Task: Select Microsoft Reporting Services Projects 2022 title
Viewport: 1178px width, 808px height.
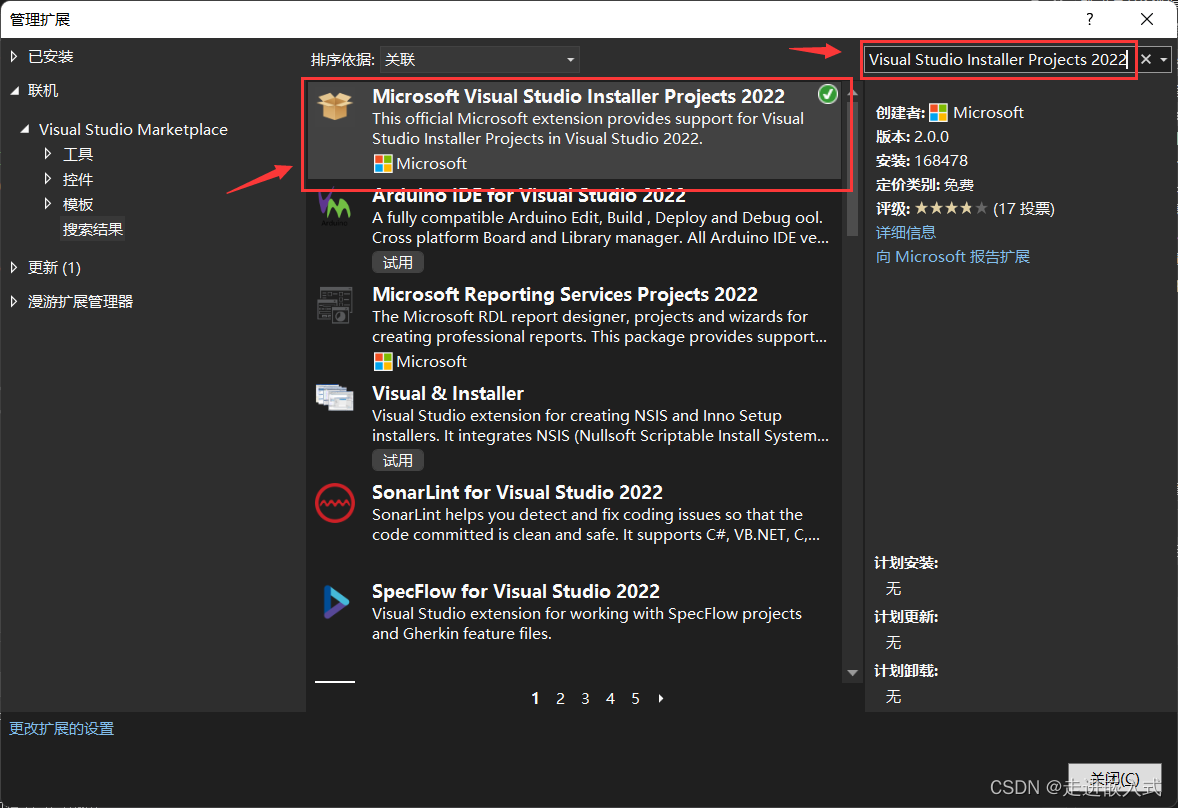Action: point(565,294)
